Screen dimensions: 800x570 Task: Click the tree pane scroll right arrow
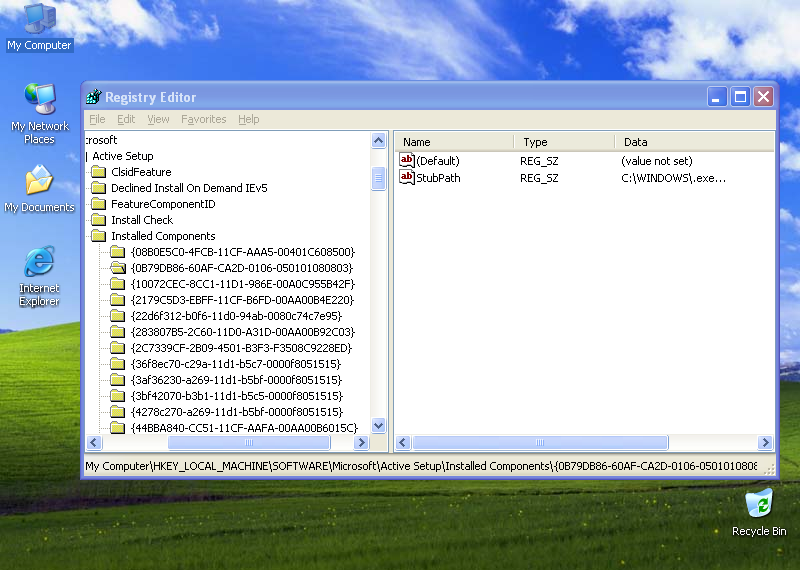(x=361, y=442)
